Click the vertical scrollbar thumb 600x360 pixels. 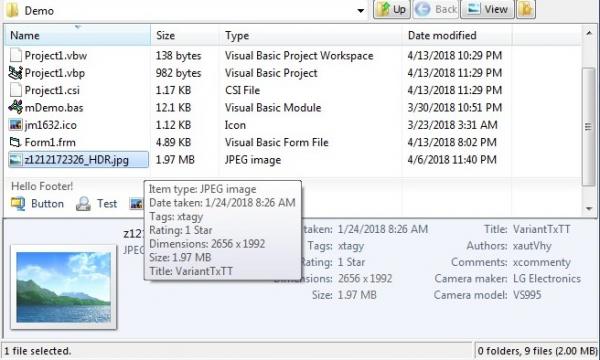click(589, 127)
